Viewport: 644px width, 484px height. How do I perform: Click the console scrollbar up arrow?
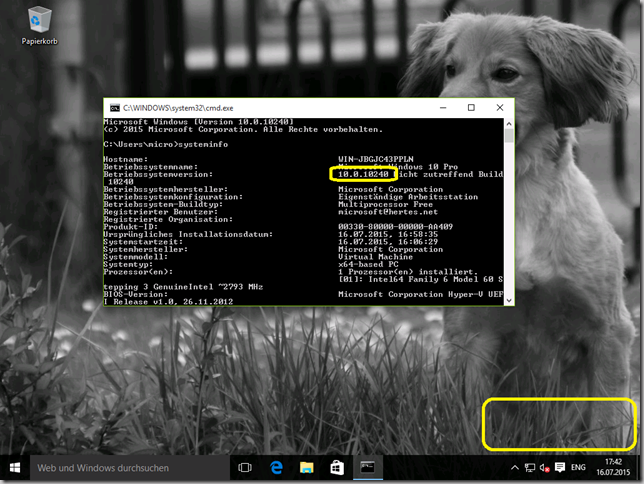[509, 123]
